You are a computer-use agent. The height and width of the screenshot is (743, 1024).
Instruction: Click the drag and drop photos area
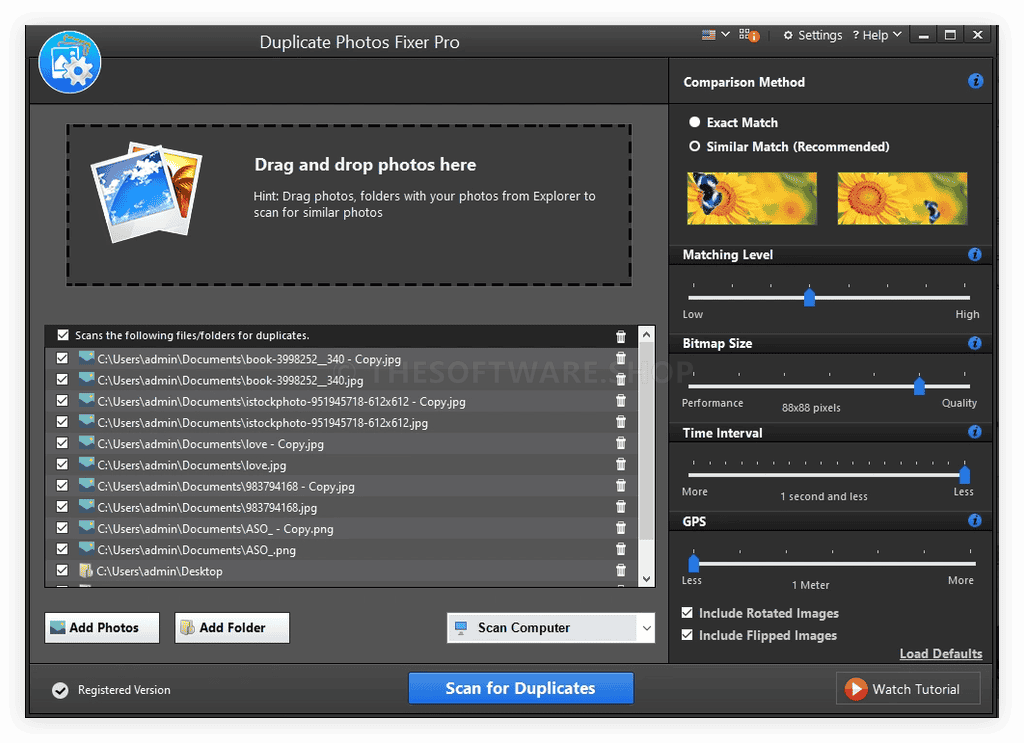[x=349, y=205]
